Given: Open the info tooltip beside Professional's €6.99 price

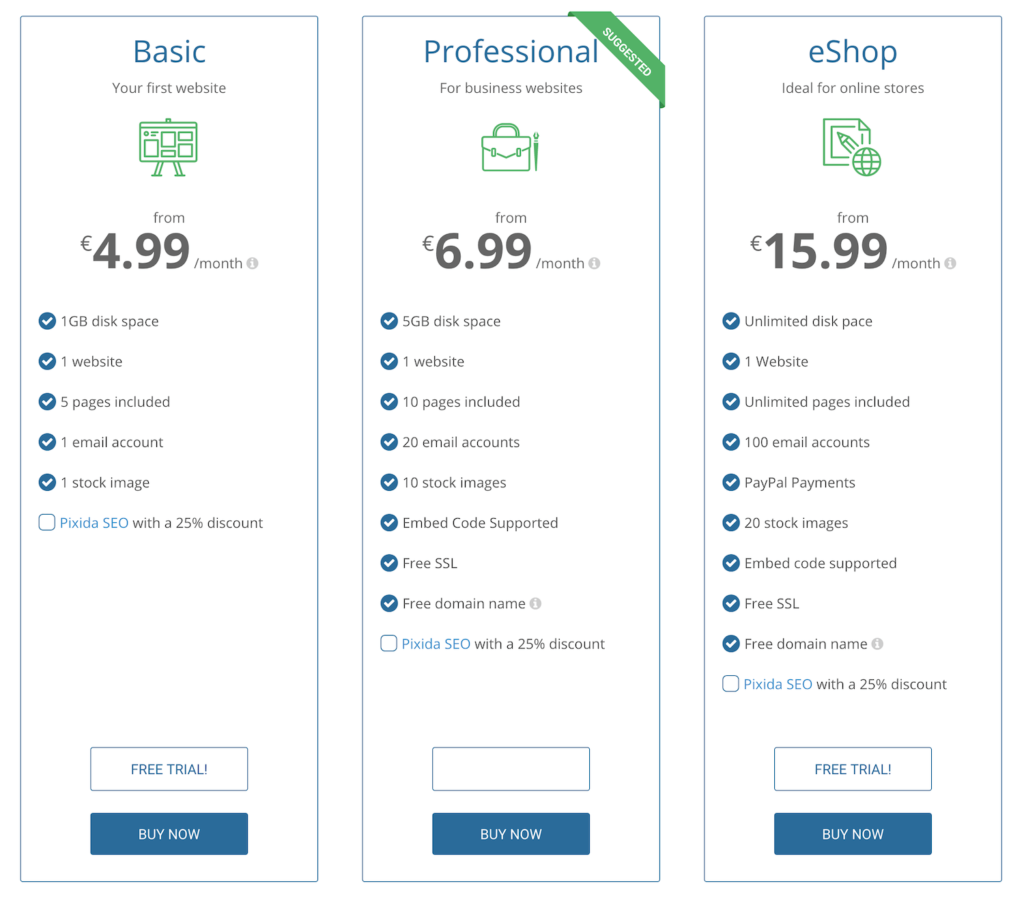Looking at the screenshot, I should coord(594,263).
